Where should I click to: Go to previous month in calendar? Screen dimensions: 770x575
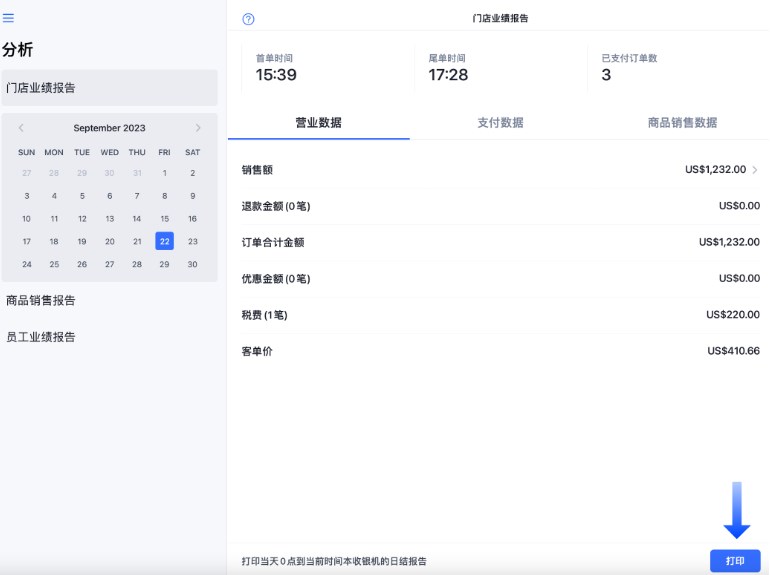click(21, 128)
